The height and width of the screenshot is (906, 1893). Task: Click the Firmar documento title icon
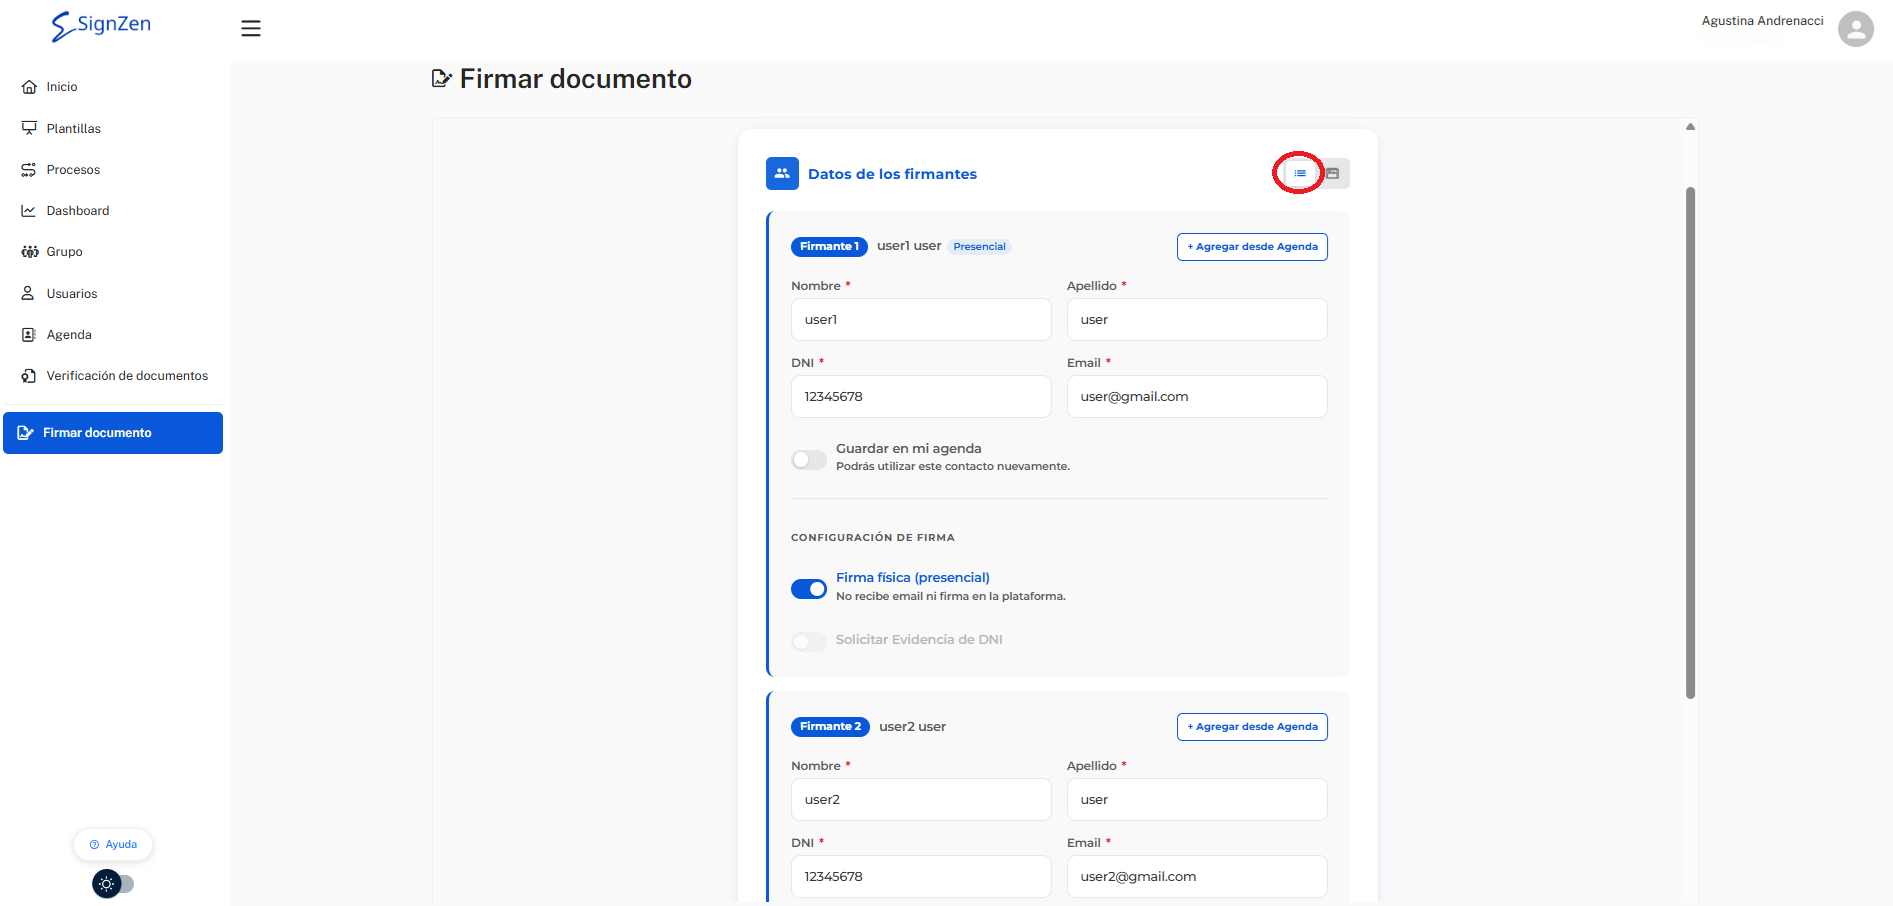point(441,78)
